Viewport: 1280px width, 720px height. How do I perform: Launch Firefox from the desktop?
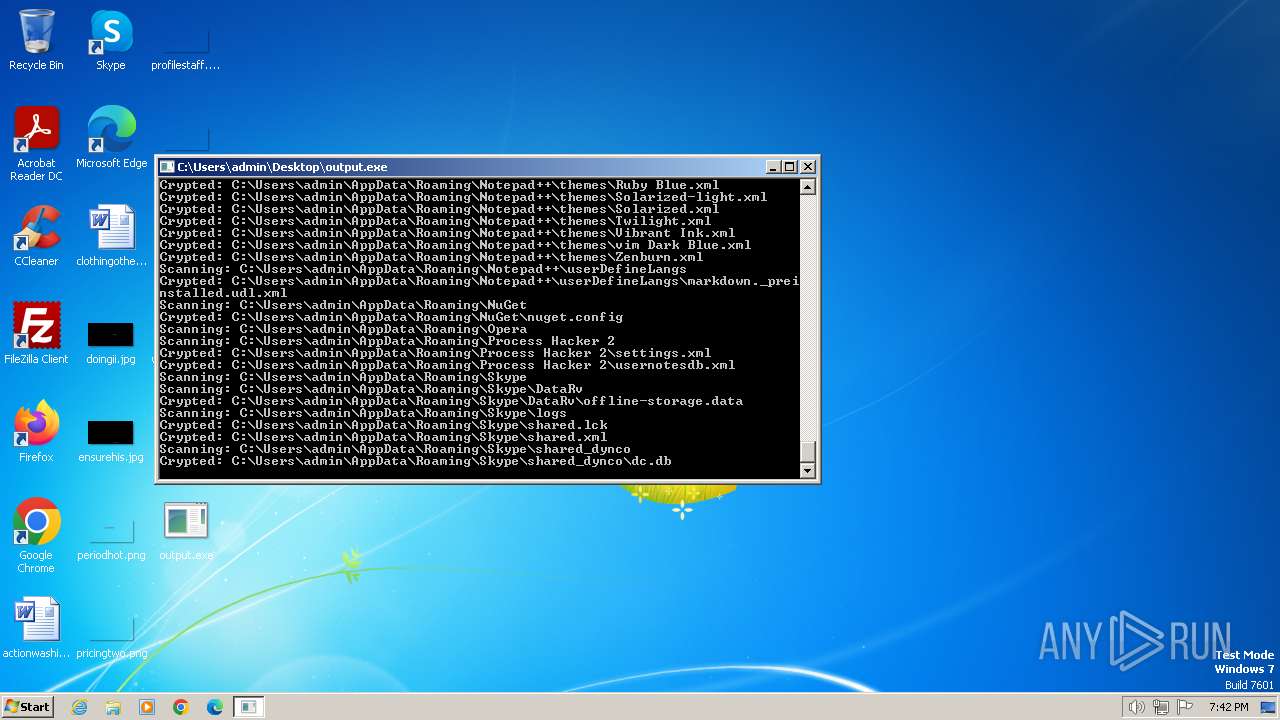point(36,432)
